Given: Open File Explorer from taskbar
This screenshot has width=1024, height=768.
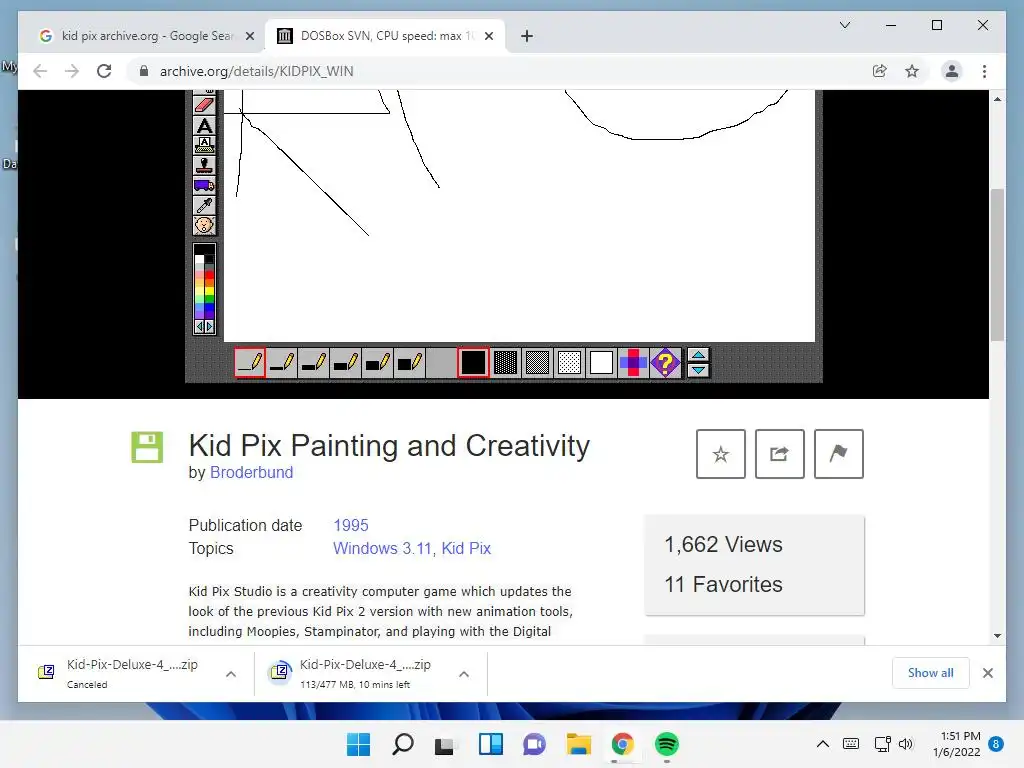Looking at the screenshot, I should tap(579, 744).
